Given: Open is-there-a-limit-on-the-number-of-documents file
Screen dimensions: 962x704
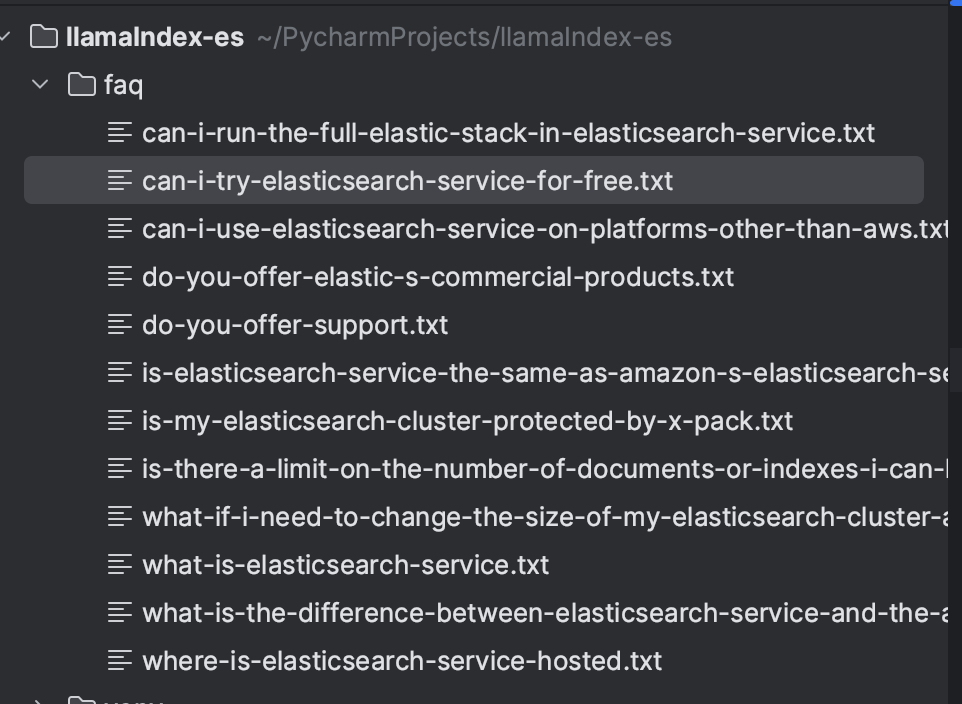Looking at the screenshot, I should (540, 469).
